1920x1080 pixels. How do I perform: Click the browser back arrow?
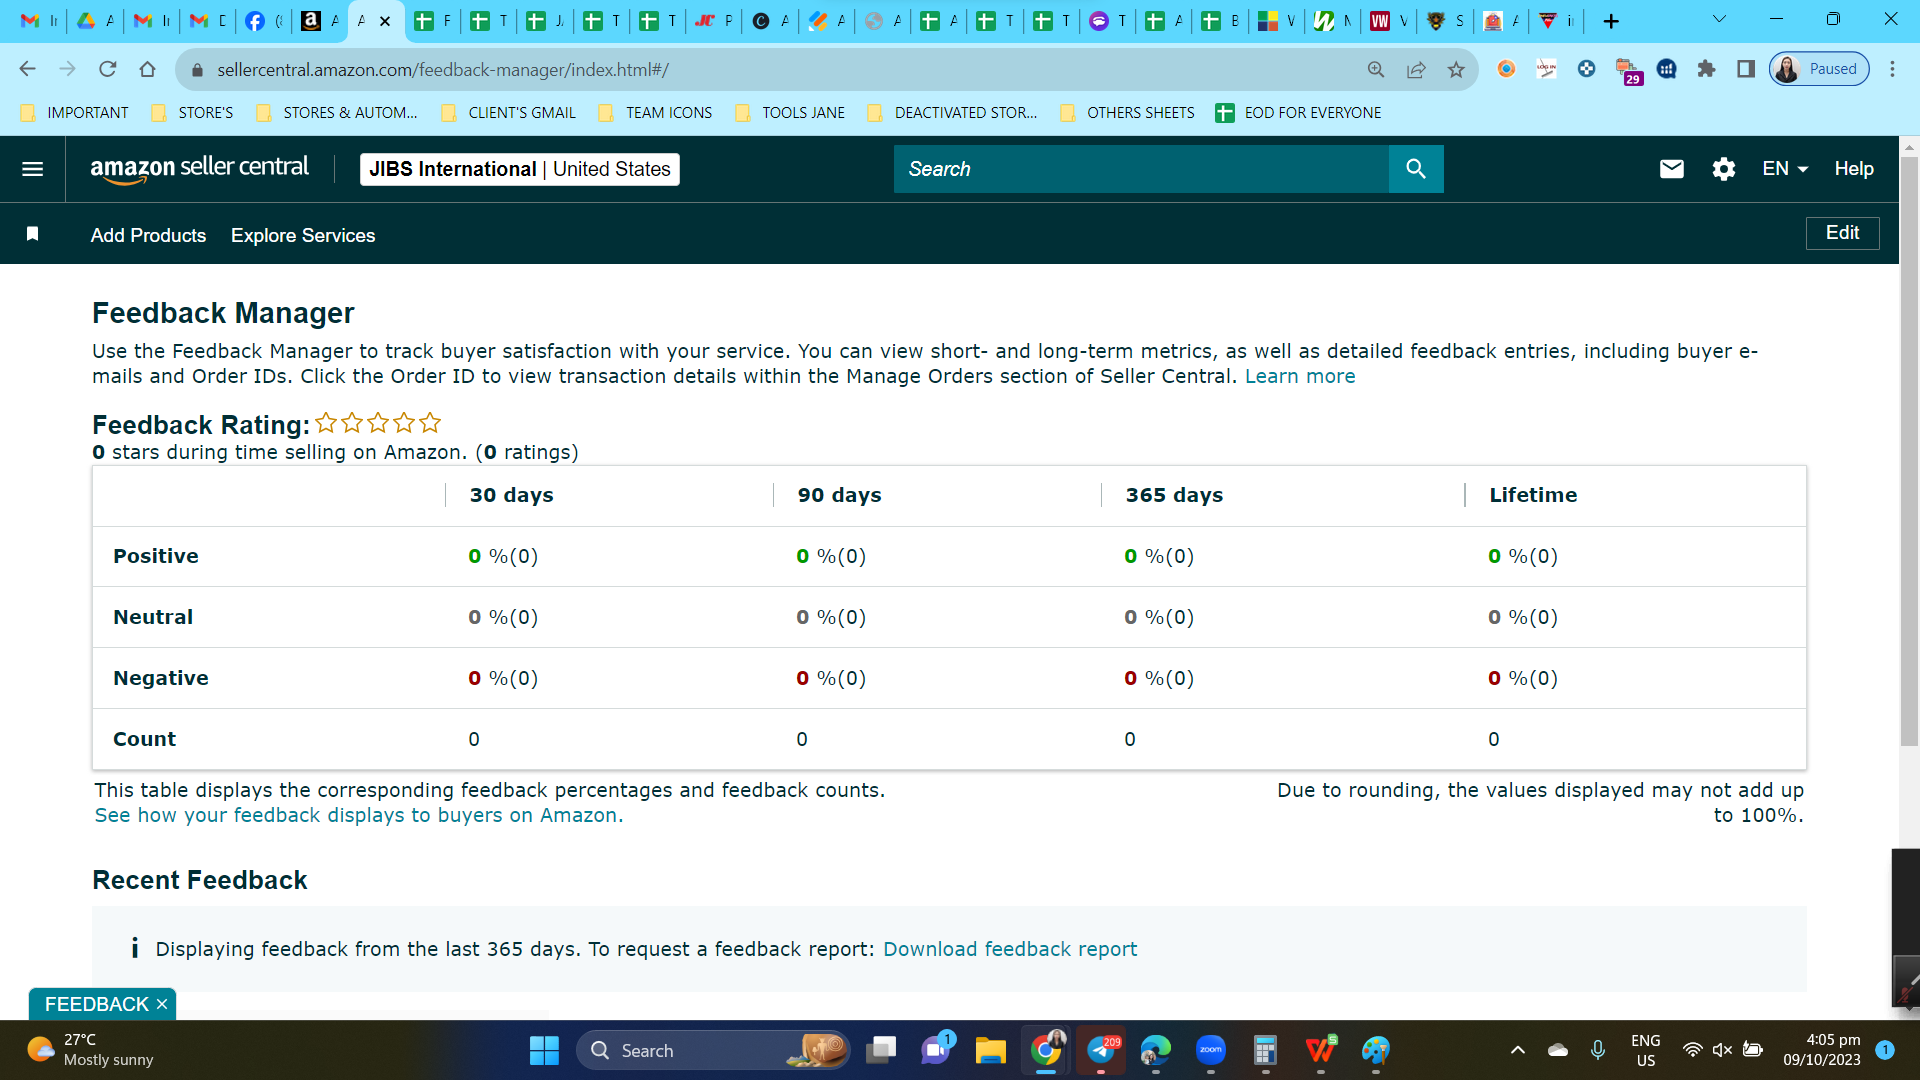pos(27,69)
